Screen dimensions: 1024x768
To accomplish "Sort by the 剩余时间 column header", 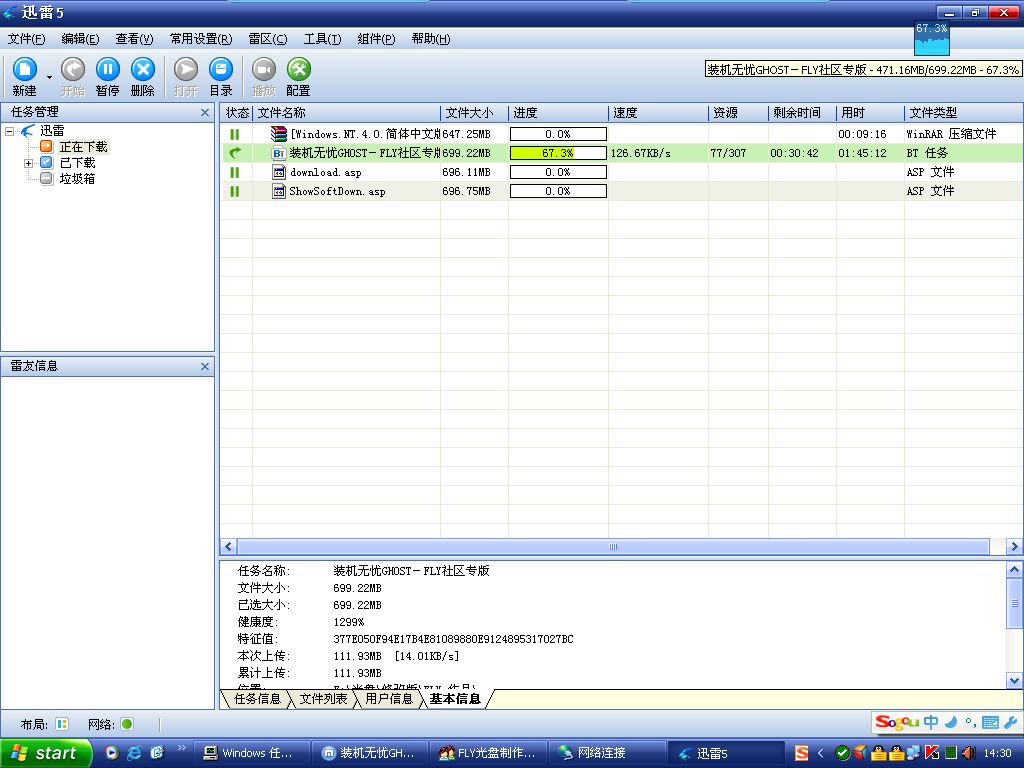I will 803,113.
